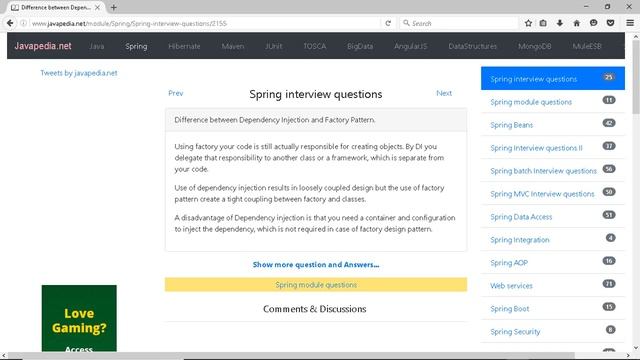This screenshot has width=640, height=360.
Task: Open Tweets by javapedia.net link
Action: (79, 73)
